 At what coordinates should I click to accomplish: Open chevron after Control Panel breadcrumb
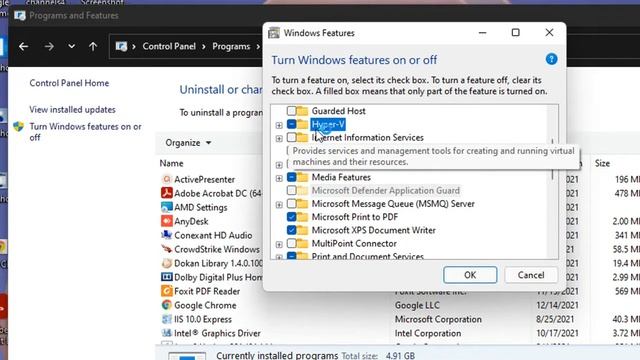tap(204, 47)
